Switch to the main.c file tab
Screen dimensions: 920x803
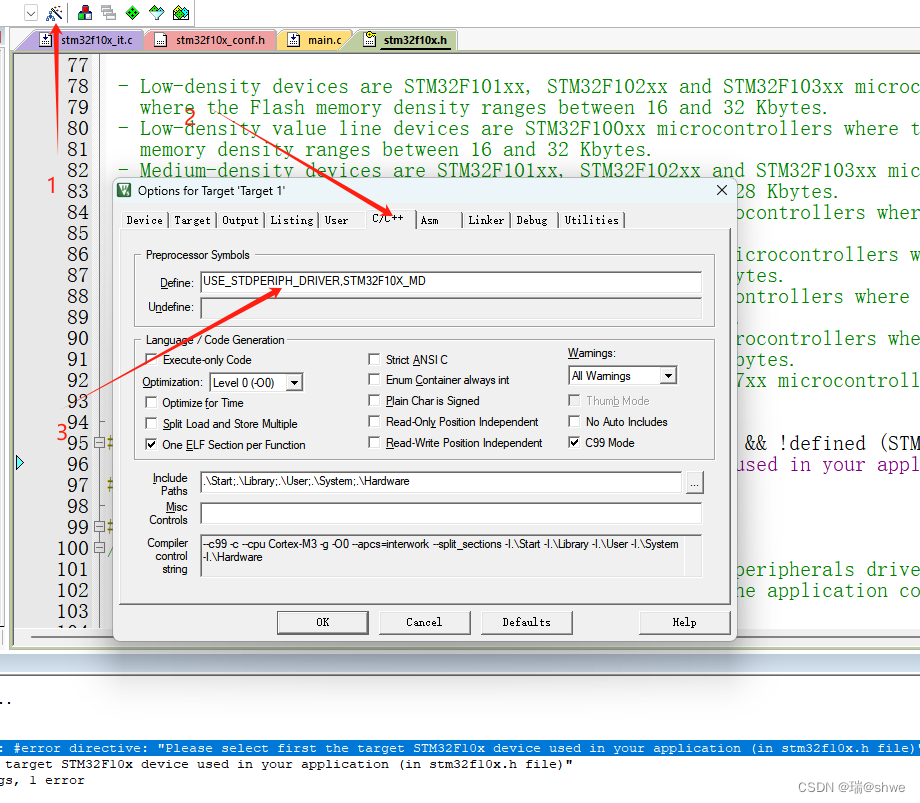[x=325, y=40]
